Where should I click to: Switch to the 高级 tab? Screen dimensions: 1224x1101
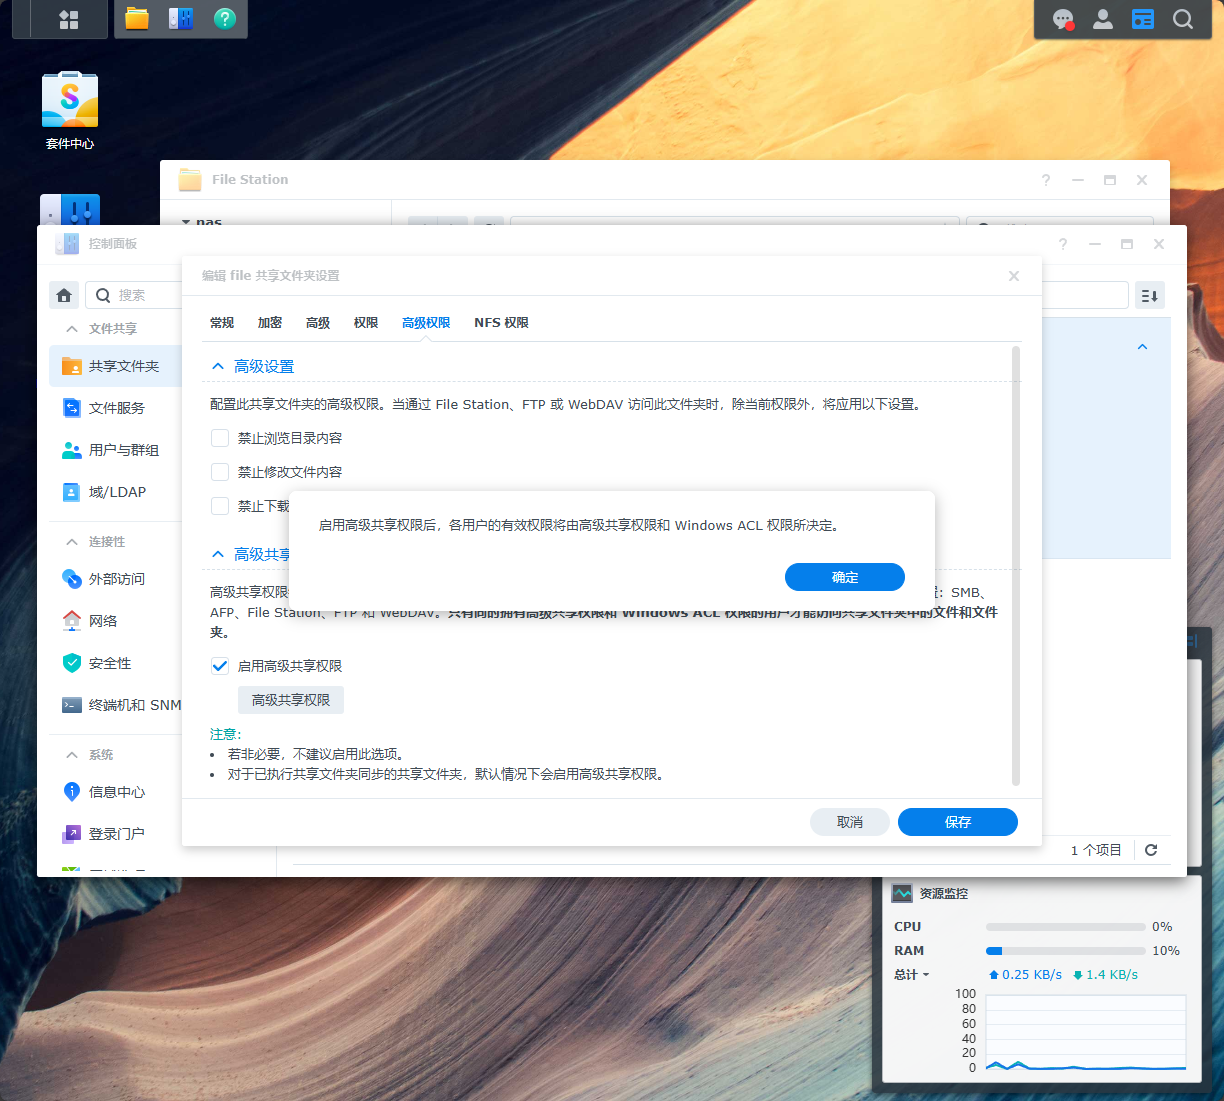coord(318,323)
